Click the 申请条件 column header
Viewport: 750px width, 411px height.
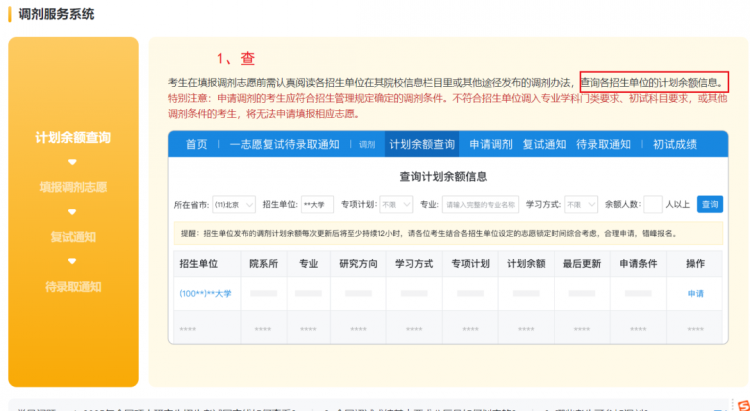(638, 264)
